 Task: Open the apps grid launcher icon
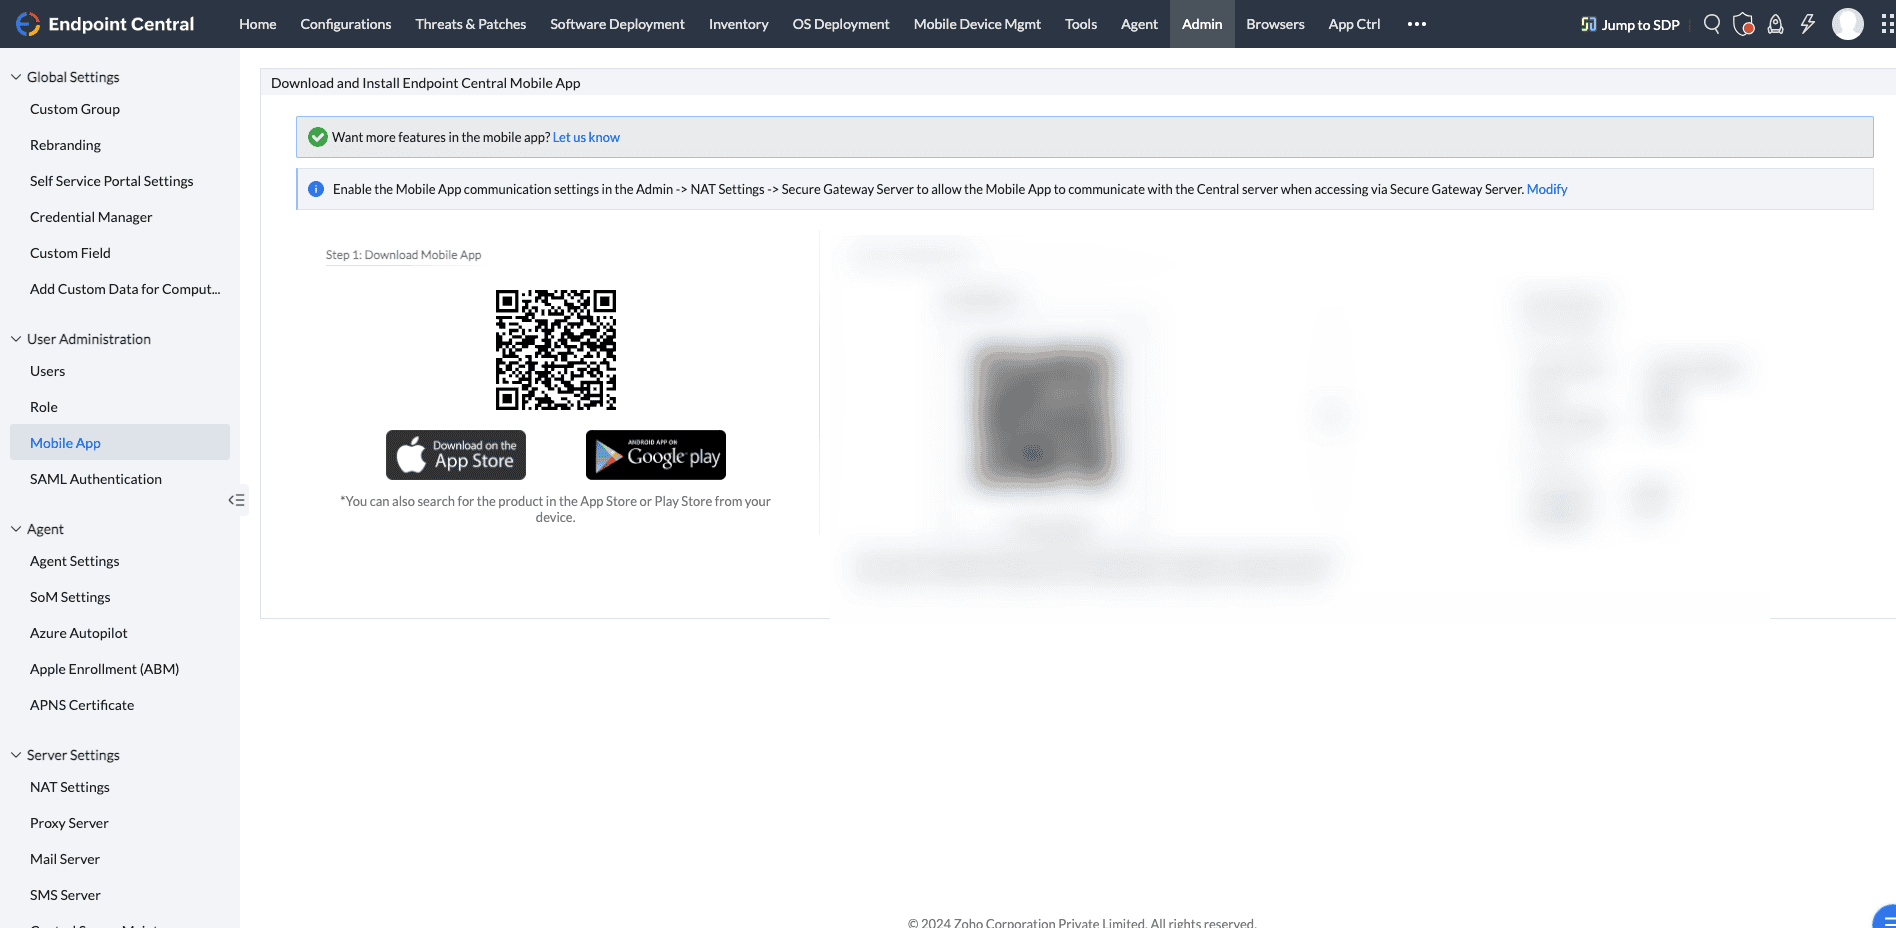(x=1887, y=24)
